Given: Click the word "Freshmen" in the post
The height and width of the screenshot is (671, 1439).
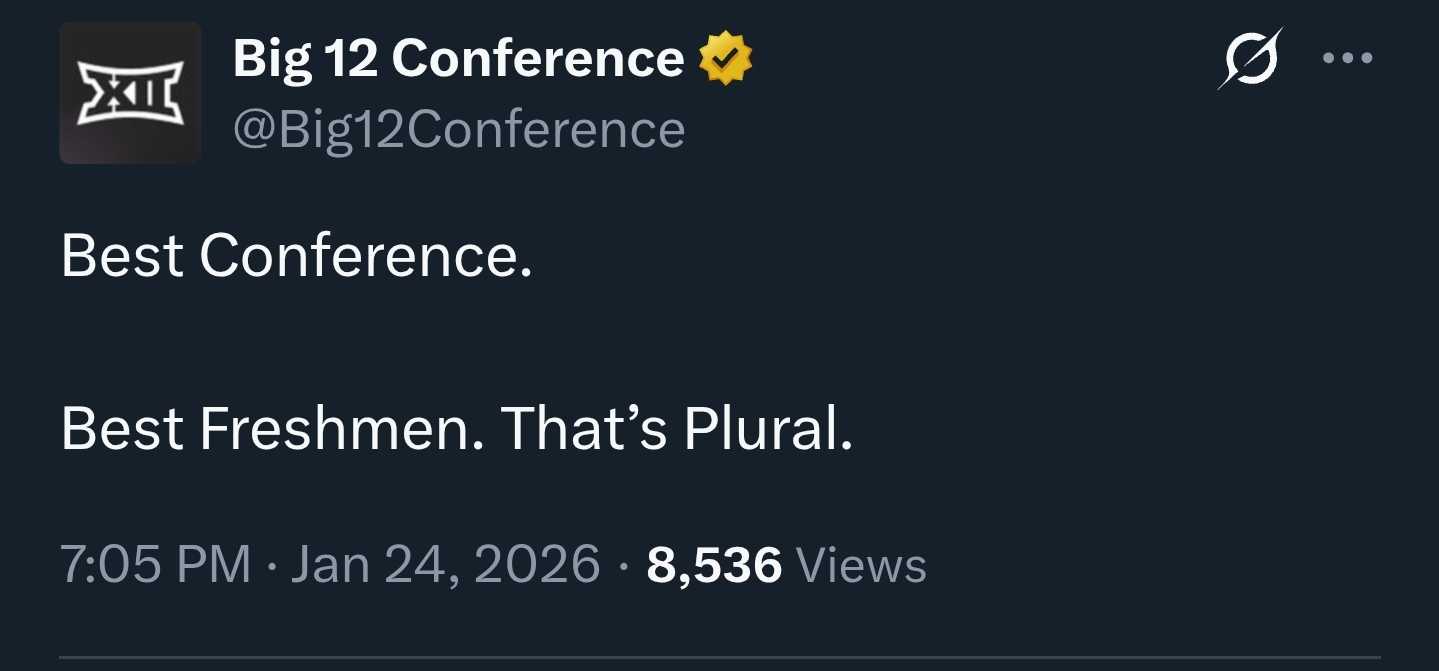Looking at the screenshot, I should point(335,429).
